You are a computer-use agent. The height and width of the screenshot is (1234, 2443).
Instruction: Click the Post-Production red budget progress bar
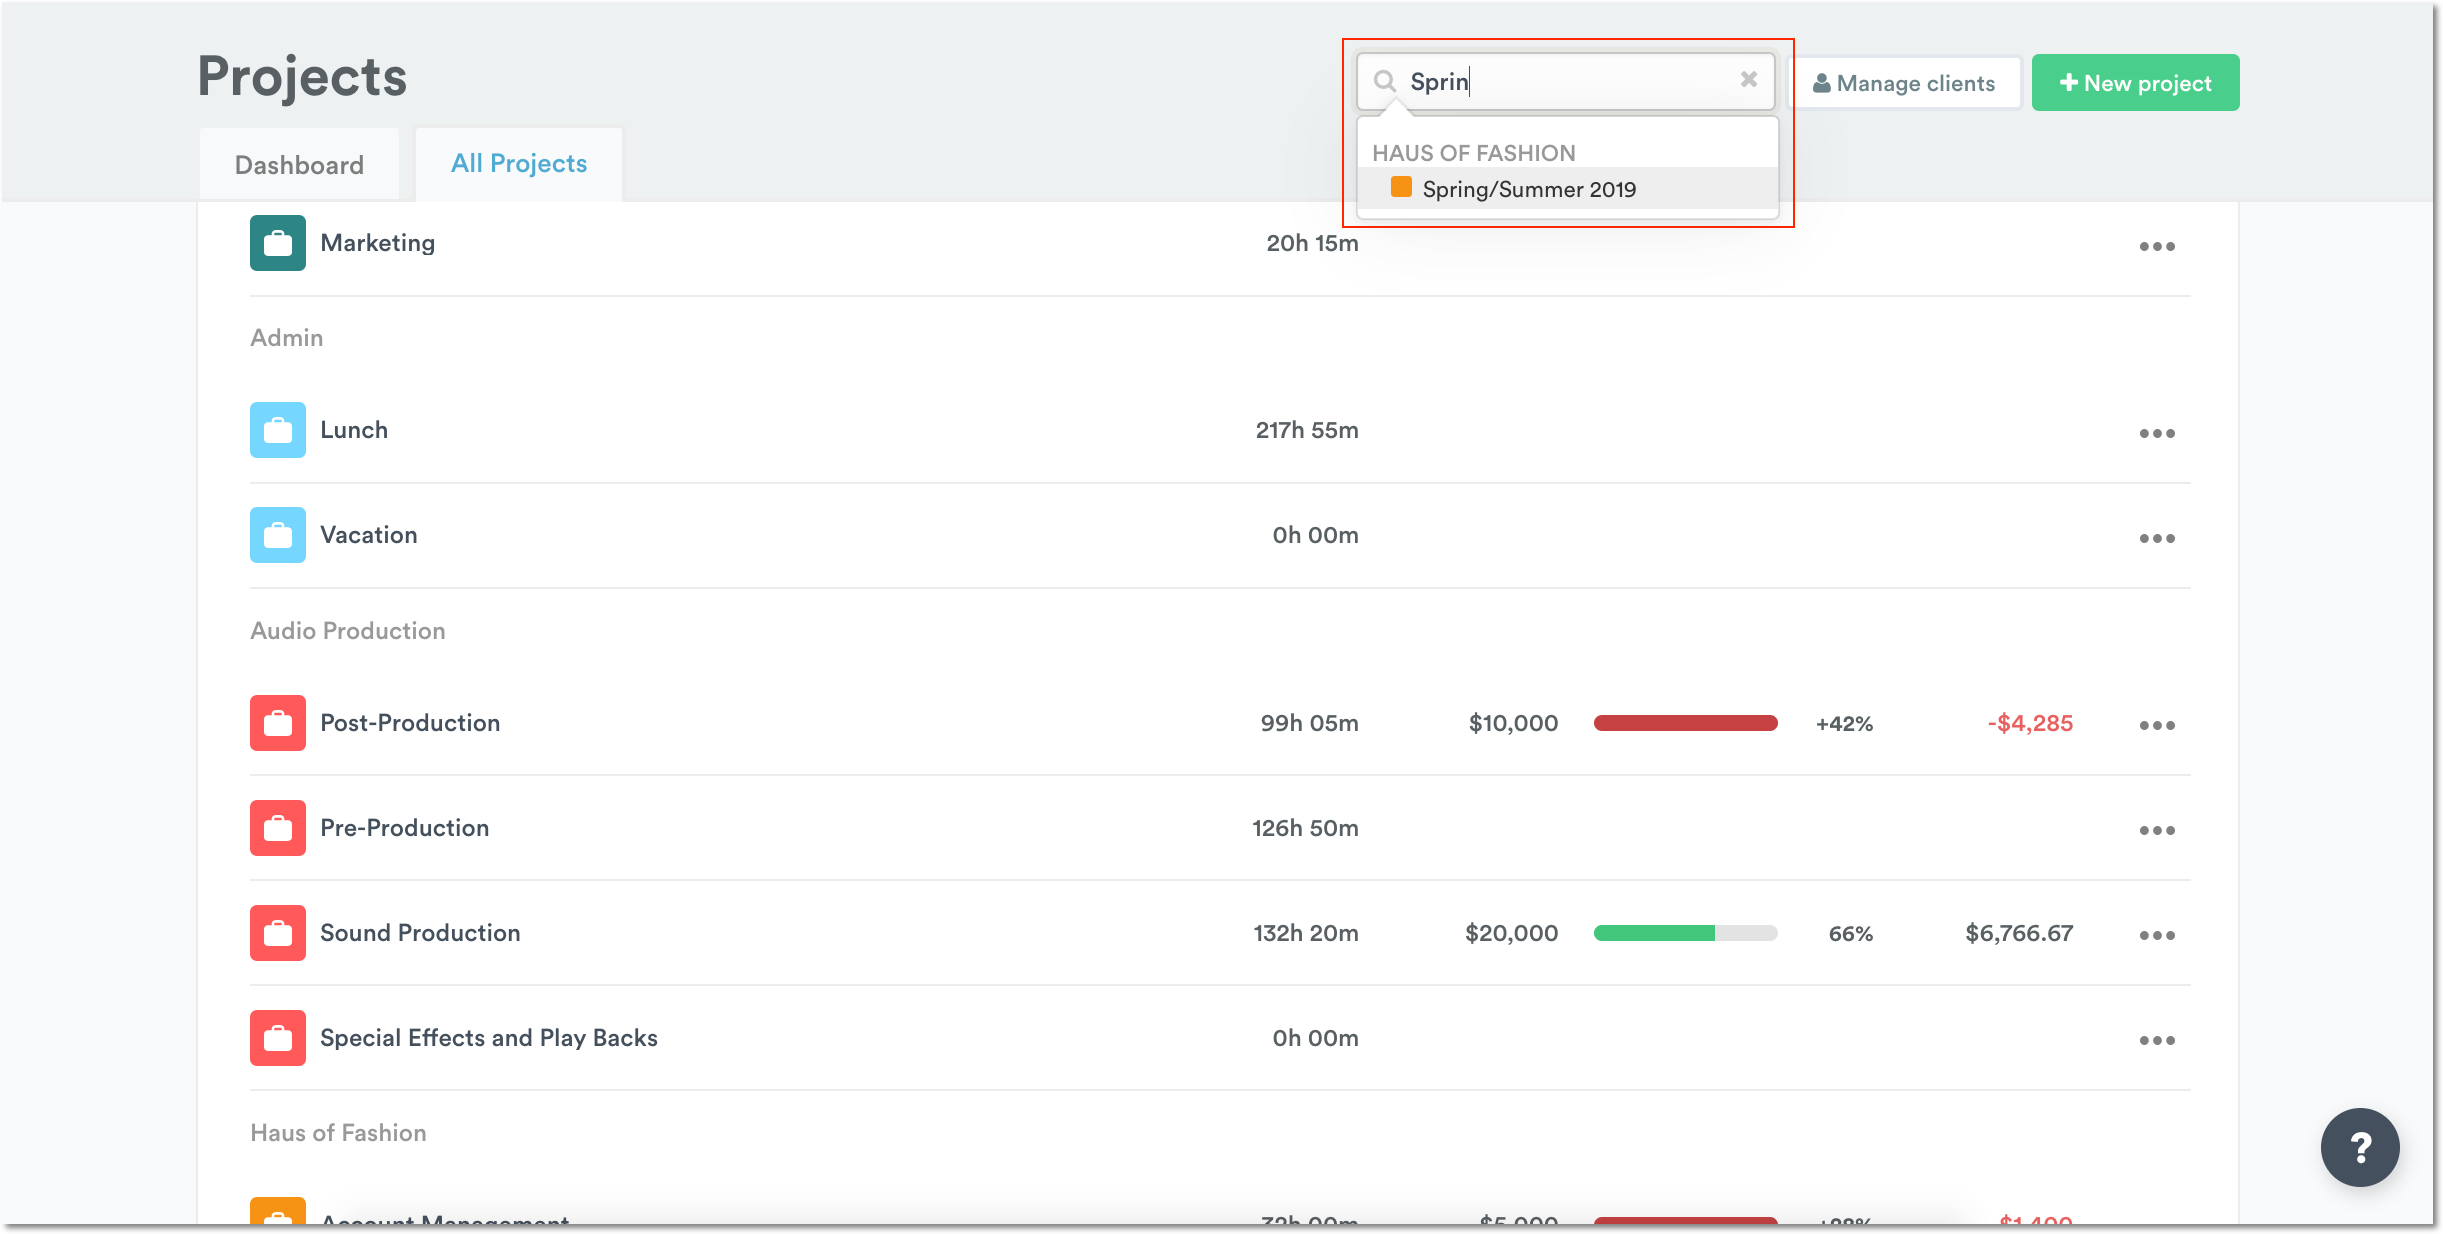1685,723
